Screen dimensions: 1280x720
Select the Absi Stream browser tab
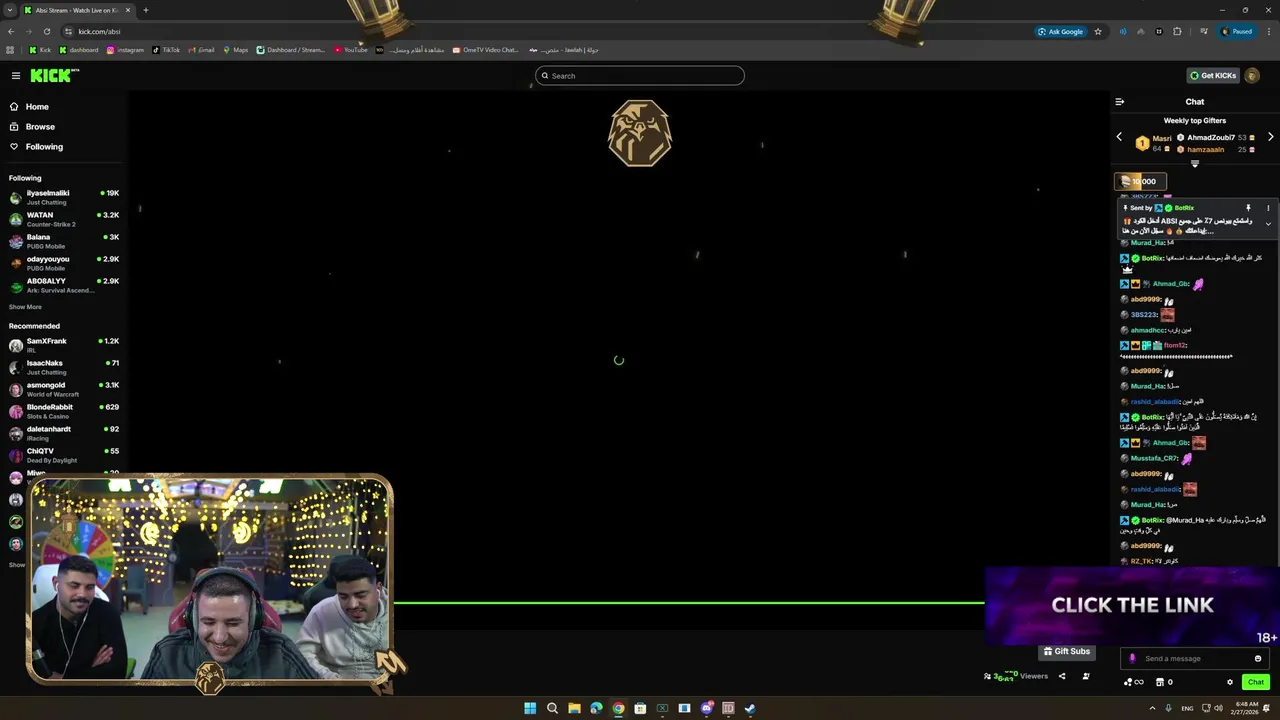(x=78, y=10)
